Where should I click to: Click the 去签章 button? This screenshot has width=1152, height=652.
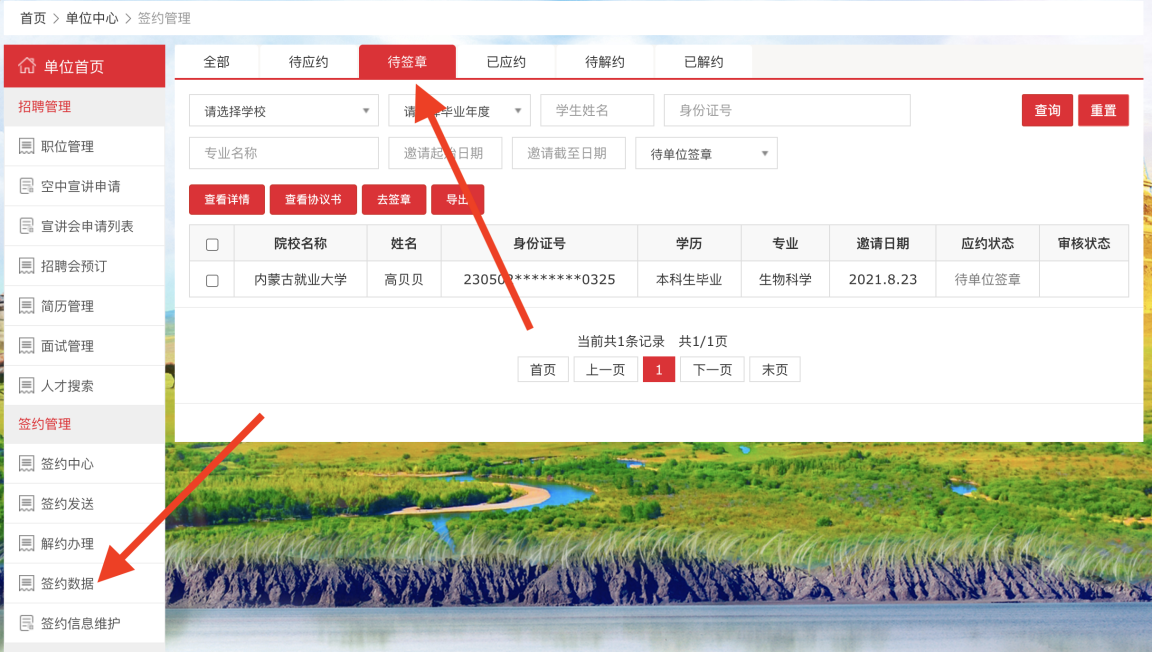394,200
